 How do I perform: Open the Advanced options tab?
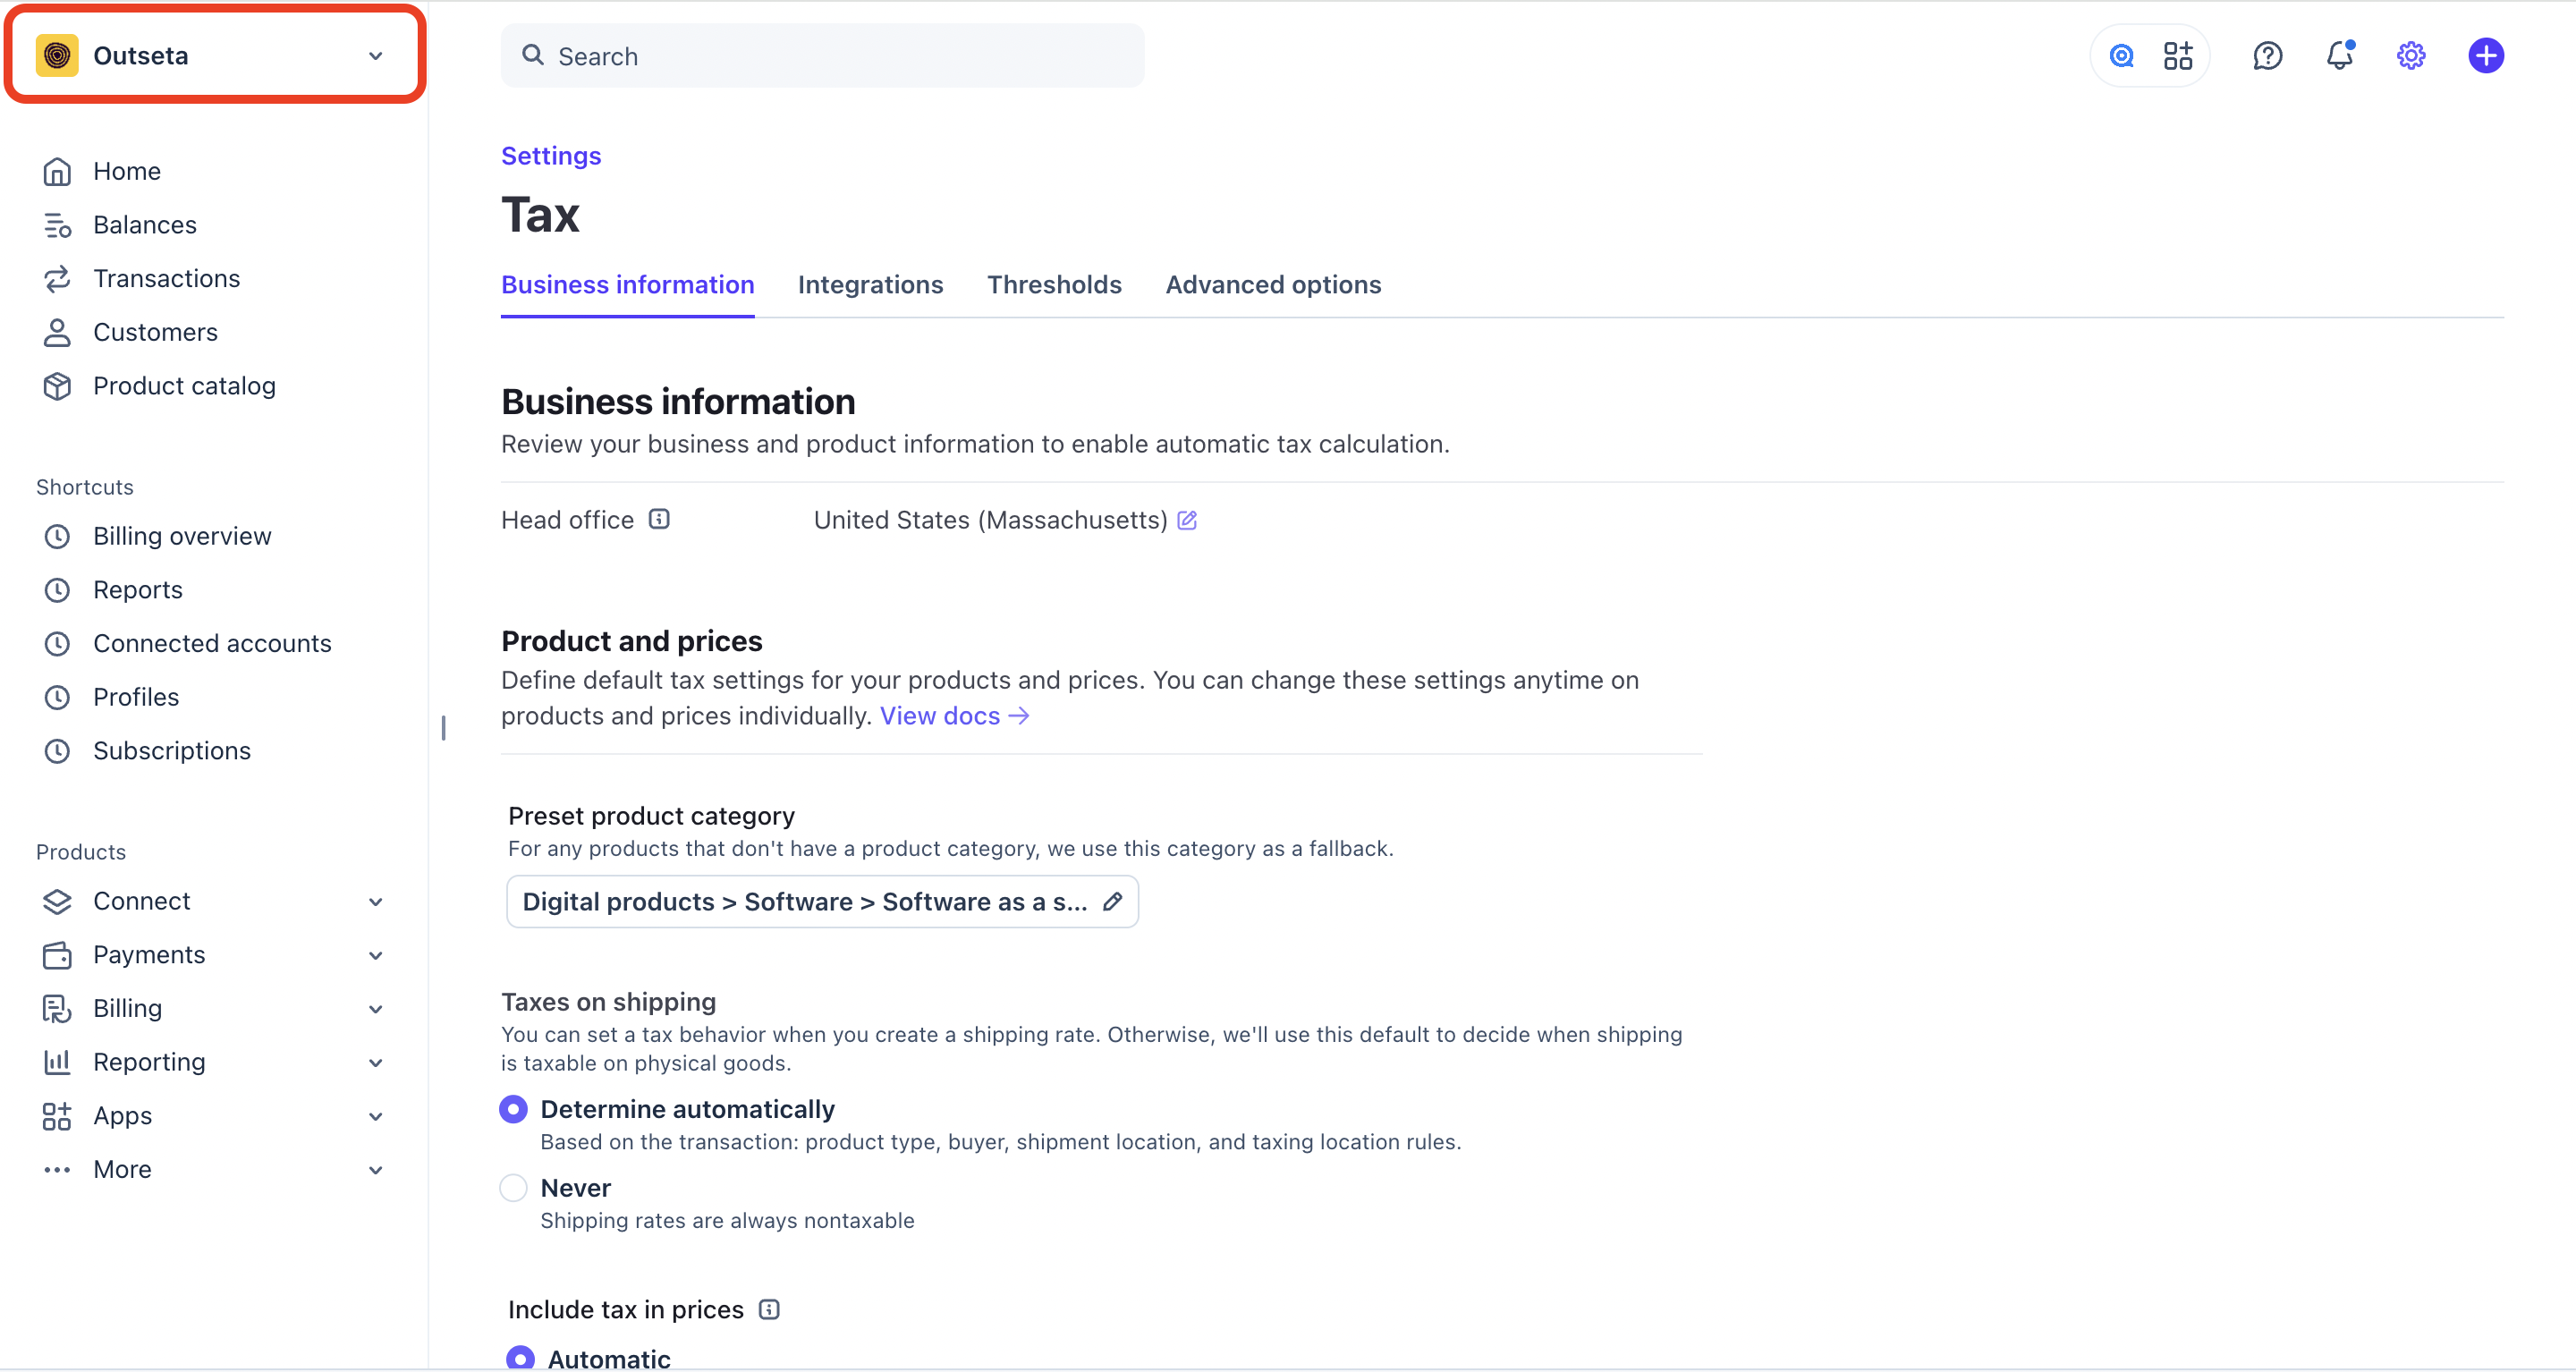coord(1273,285)
